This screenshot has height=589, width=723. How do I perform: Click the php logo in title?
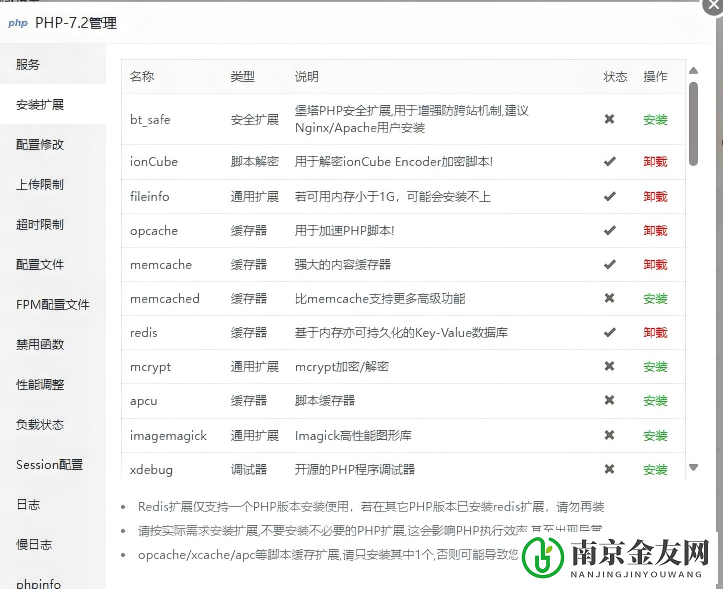(x=18, y=23)
